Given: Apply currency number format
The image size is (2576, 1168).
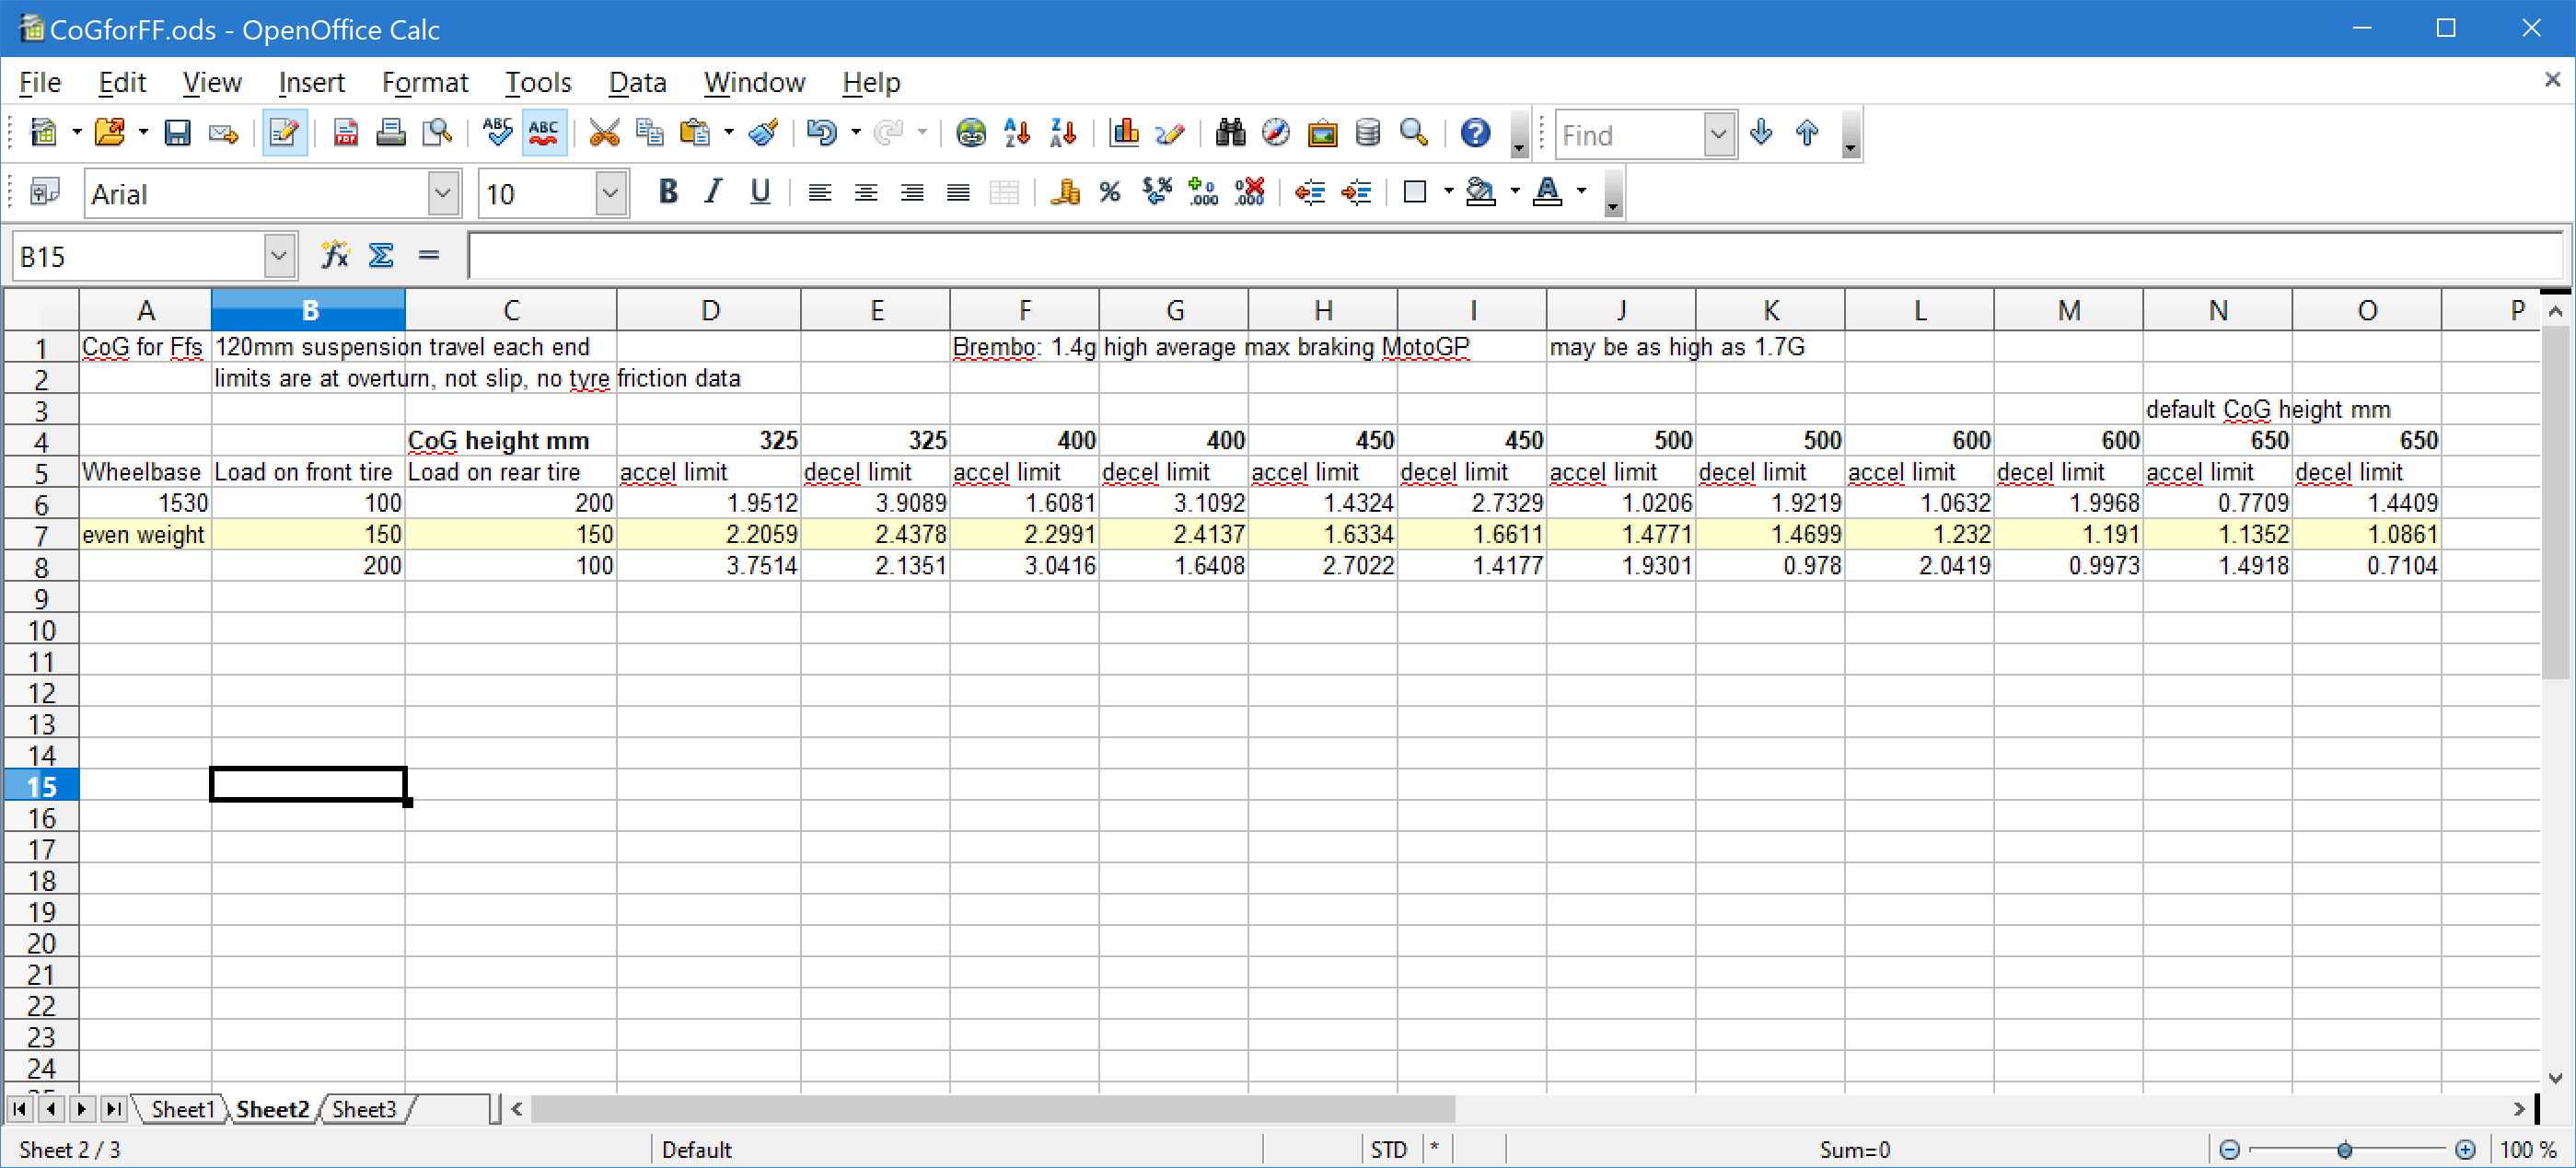Looking at the screenshot, I should [x=1065, y=192].
